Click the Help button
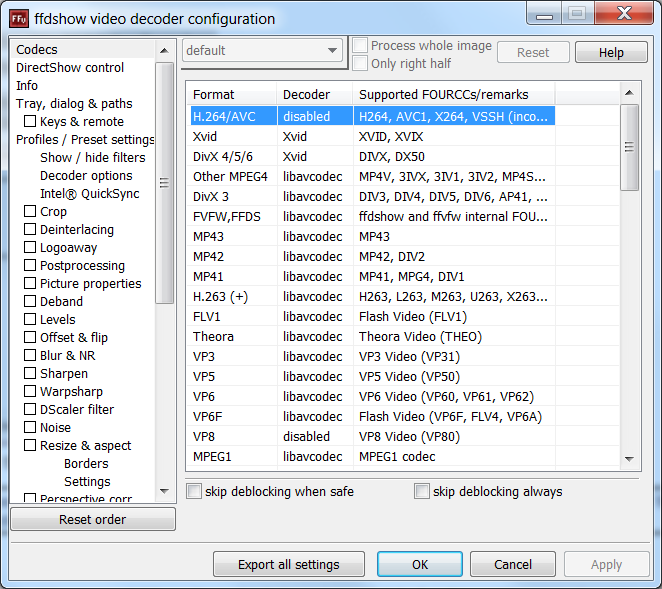The height and width of the screenshot is (589, 662). pos(611,53)
